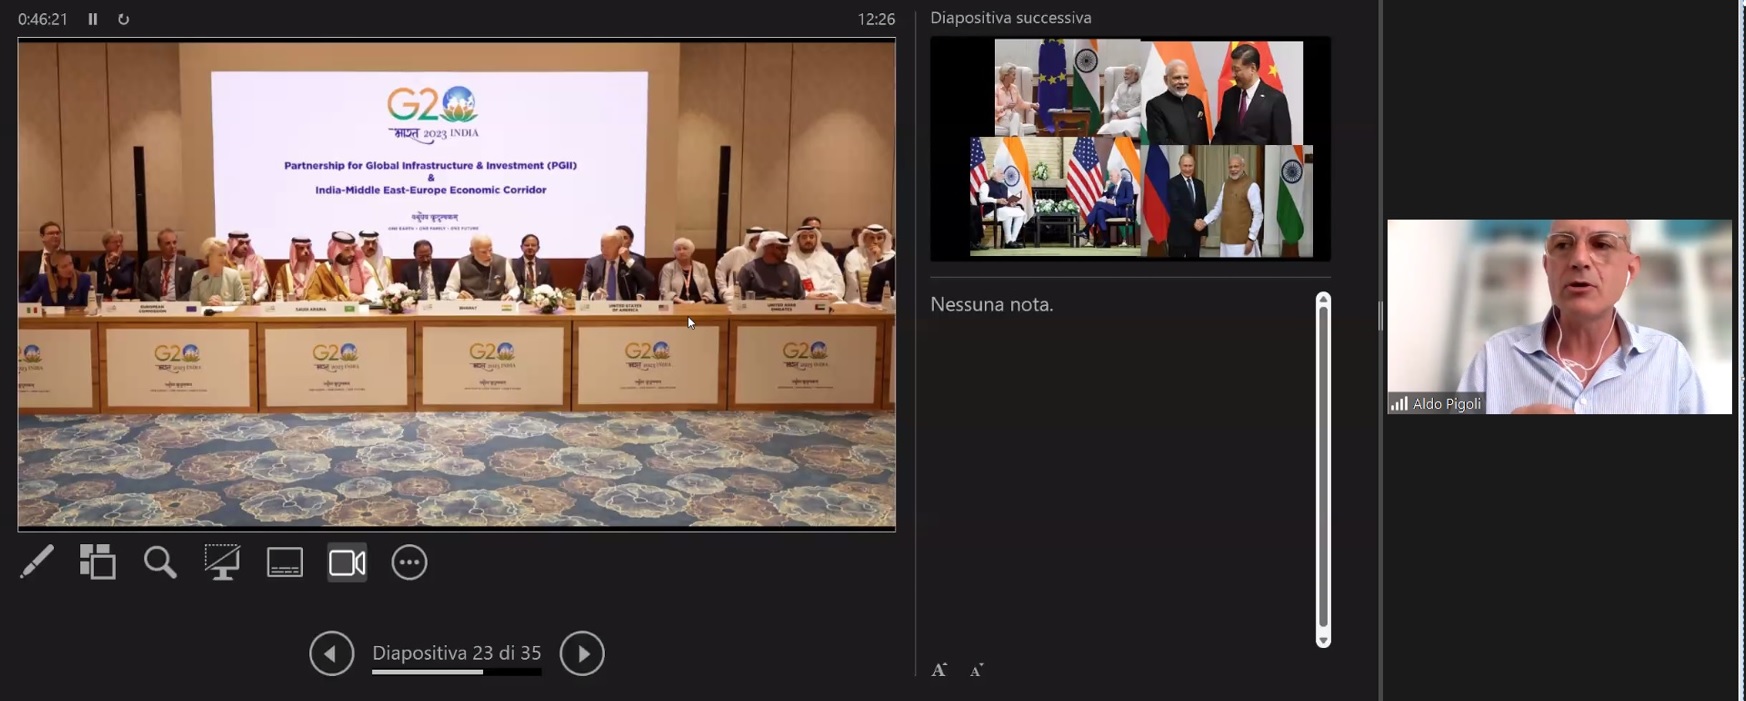Click the clock time 12:26
1746x701 pixels.
tap(876, 19)
